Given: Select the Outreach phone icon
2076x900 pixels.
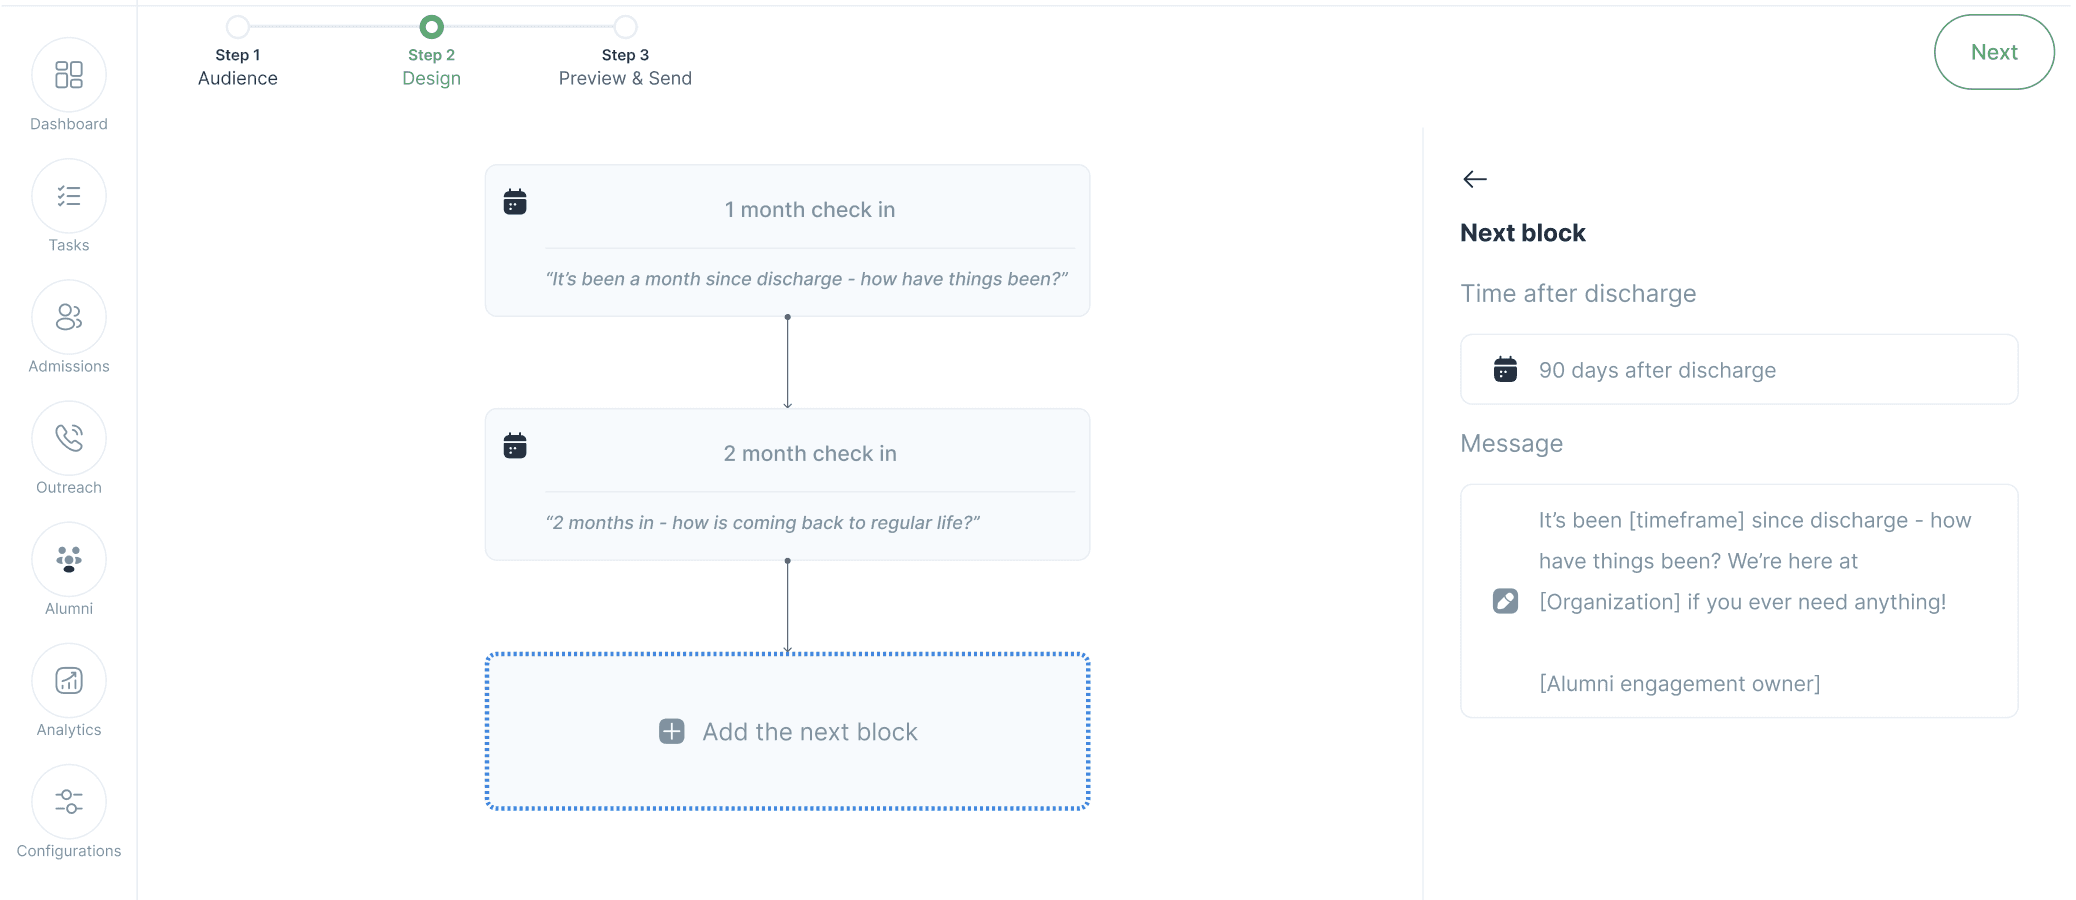Looking at the screenshot, I should [69, 438].
